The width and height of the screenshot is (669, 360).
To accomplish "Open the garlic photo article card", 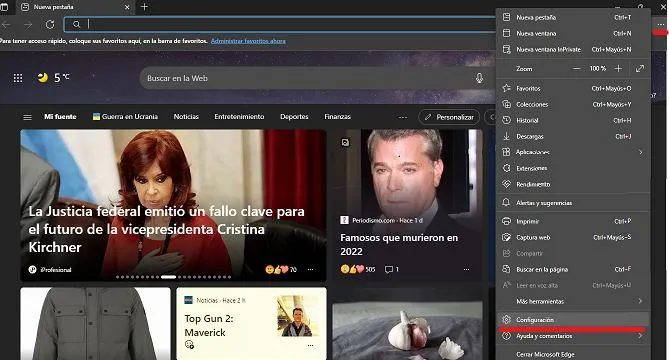I will (x=407, y=331).
